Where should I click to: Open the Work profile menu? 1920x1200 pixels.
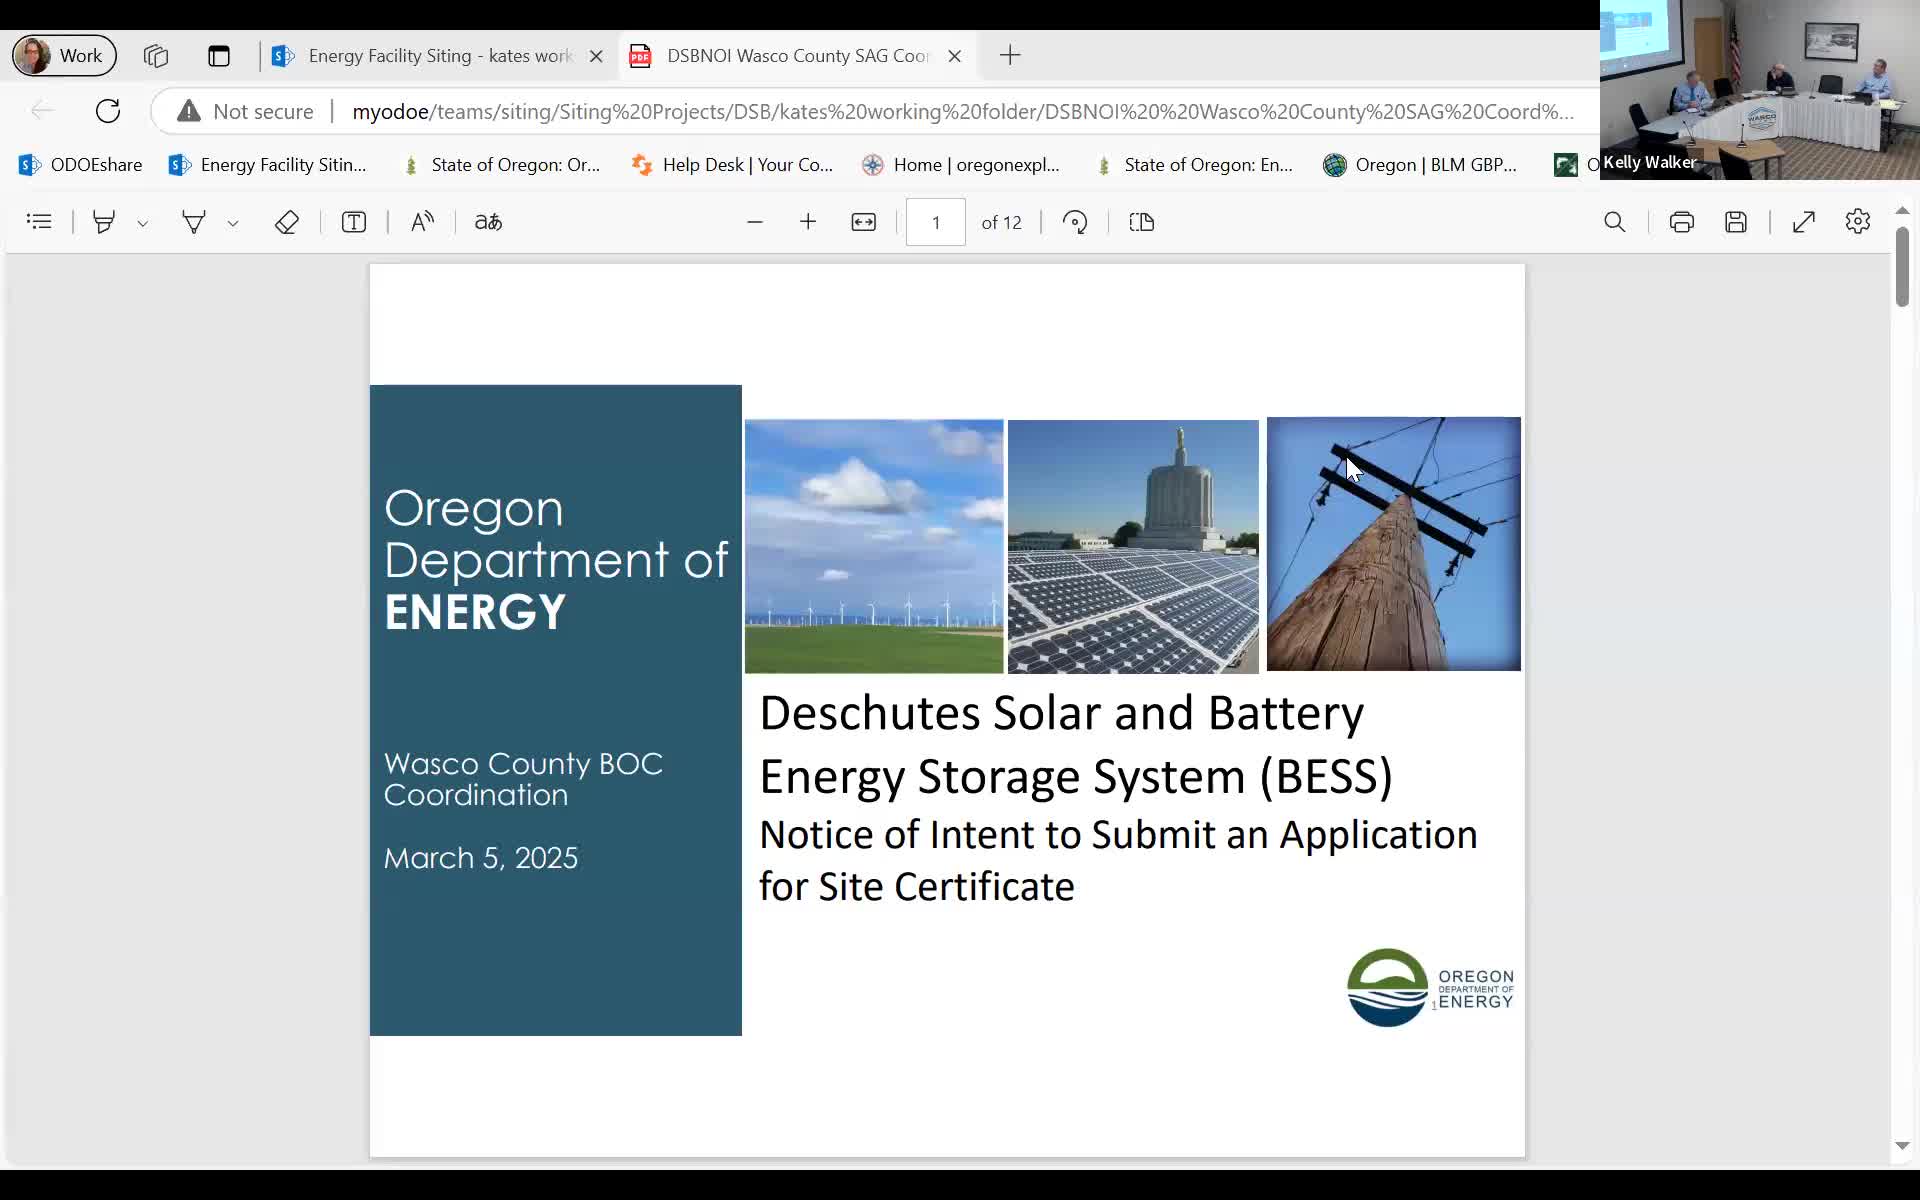[x=64, y=56]
